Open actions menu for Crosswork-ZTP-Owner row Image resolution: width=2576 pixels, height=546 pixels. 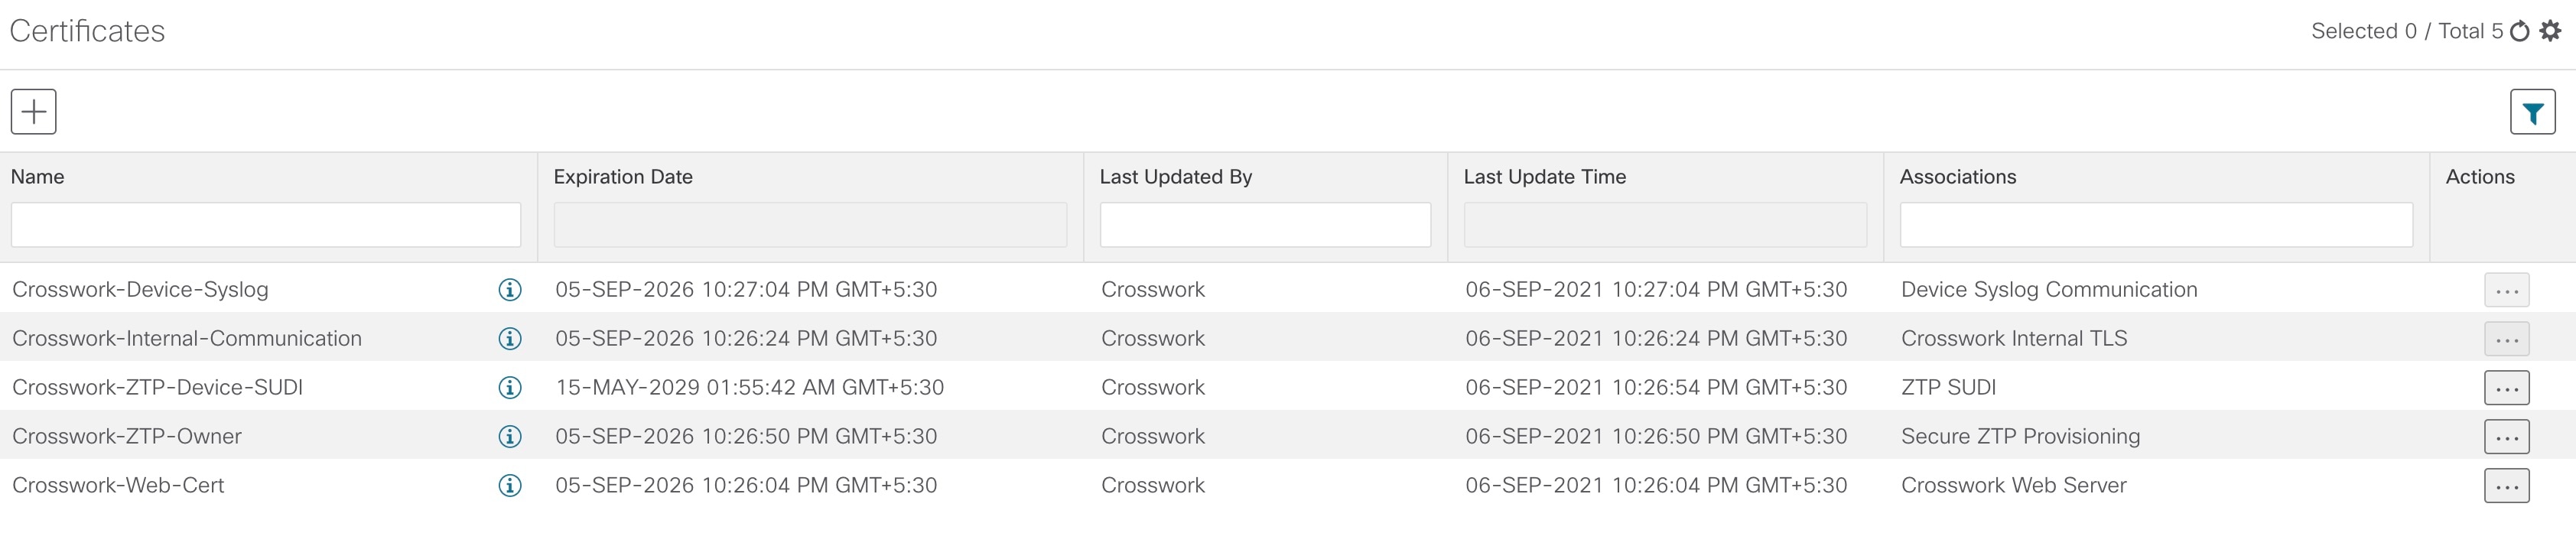(x=2507, y=437)
